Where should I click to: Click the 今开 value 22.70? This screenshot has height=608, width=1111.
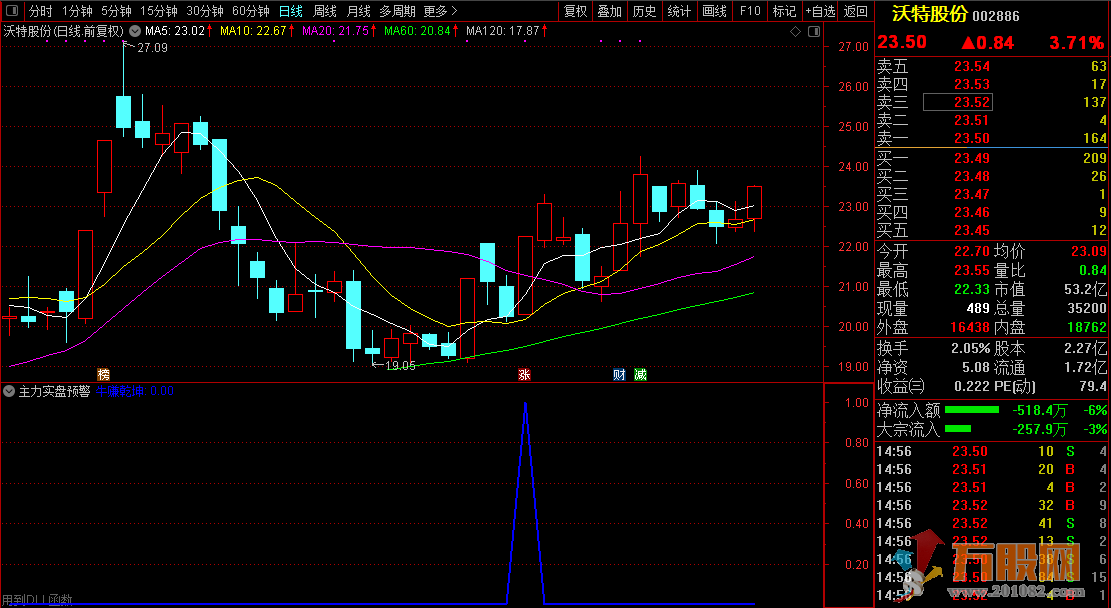pos(971,252)
